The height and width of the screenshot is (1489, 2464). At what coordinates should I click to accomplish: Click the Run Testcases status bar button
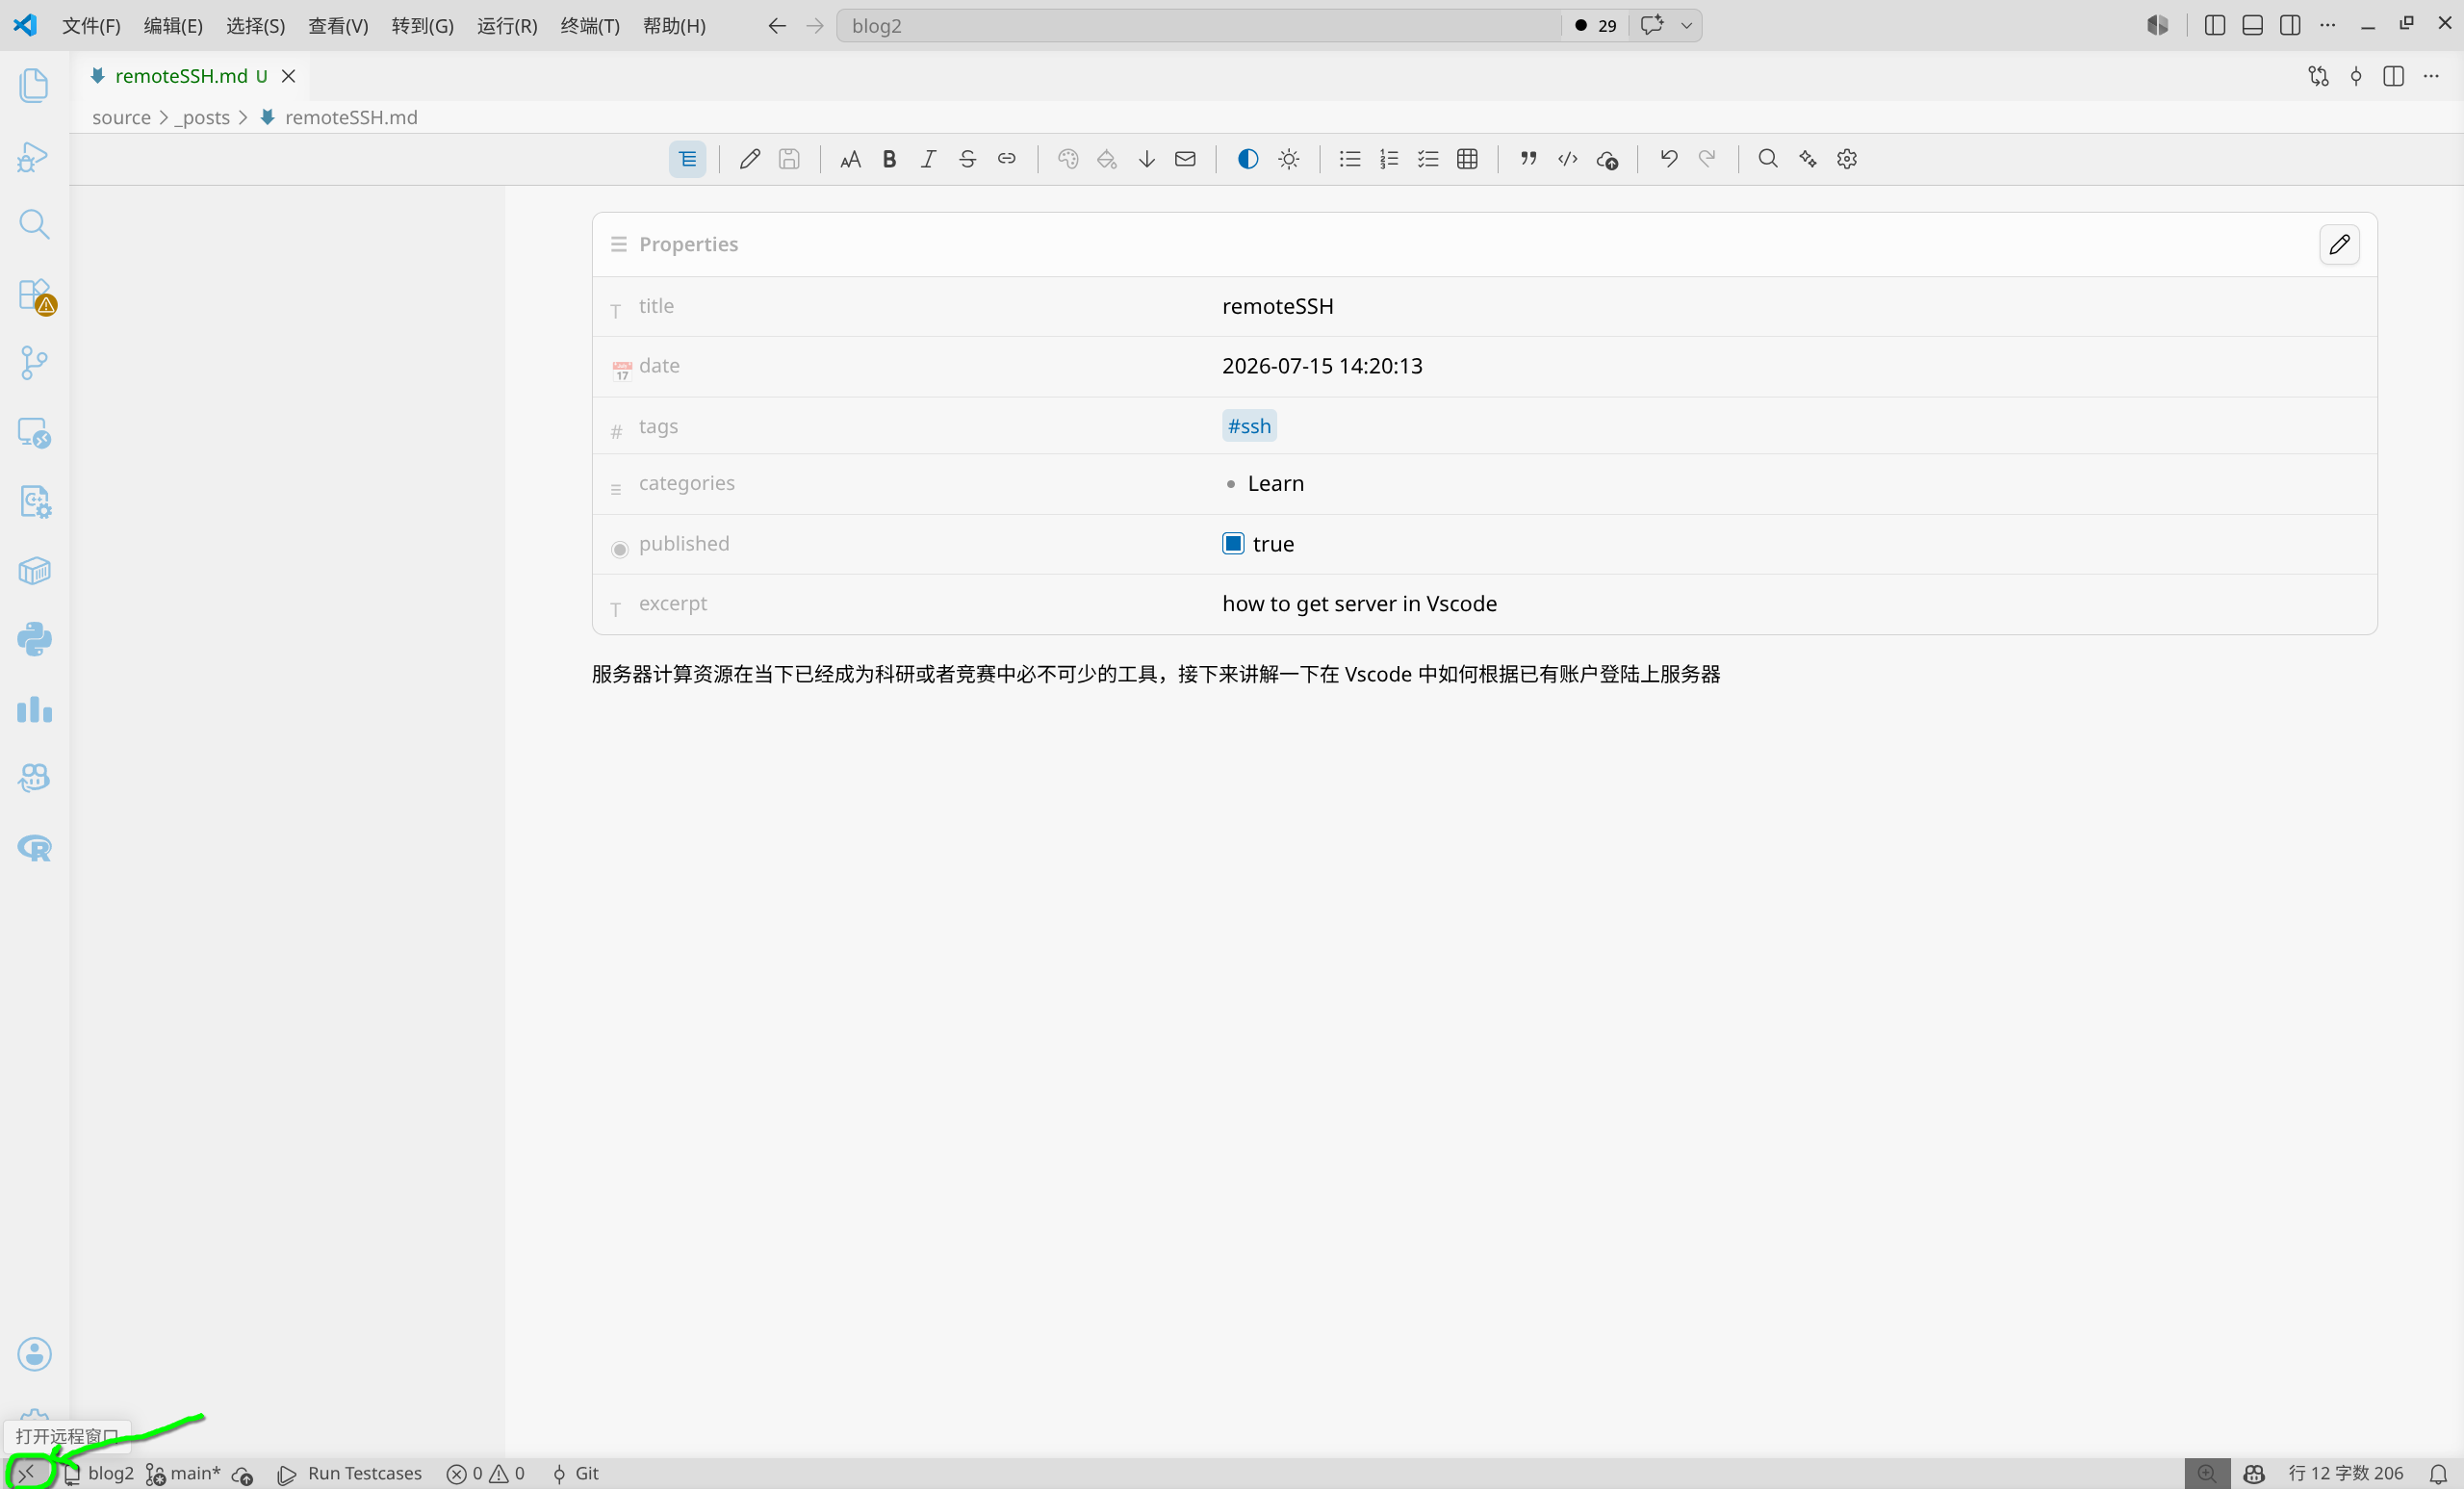(x=350, y=1473)
